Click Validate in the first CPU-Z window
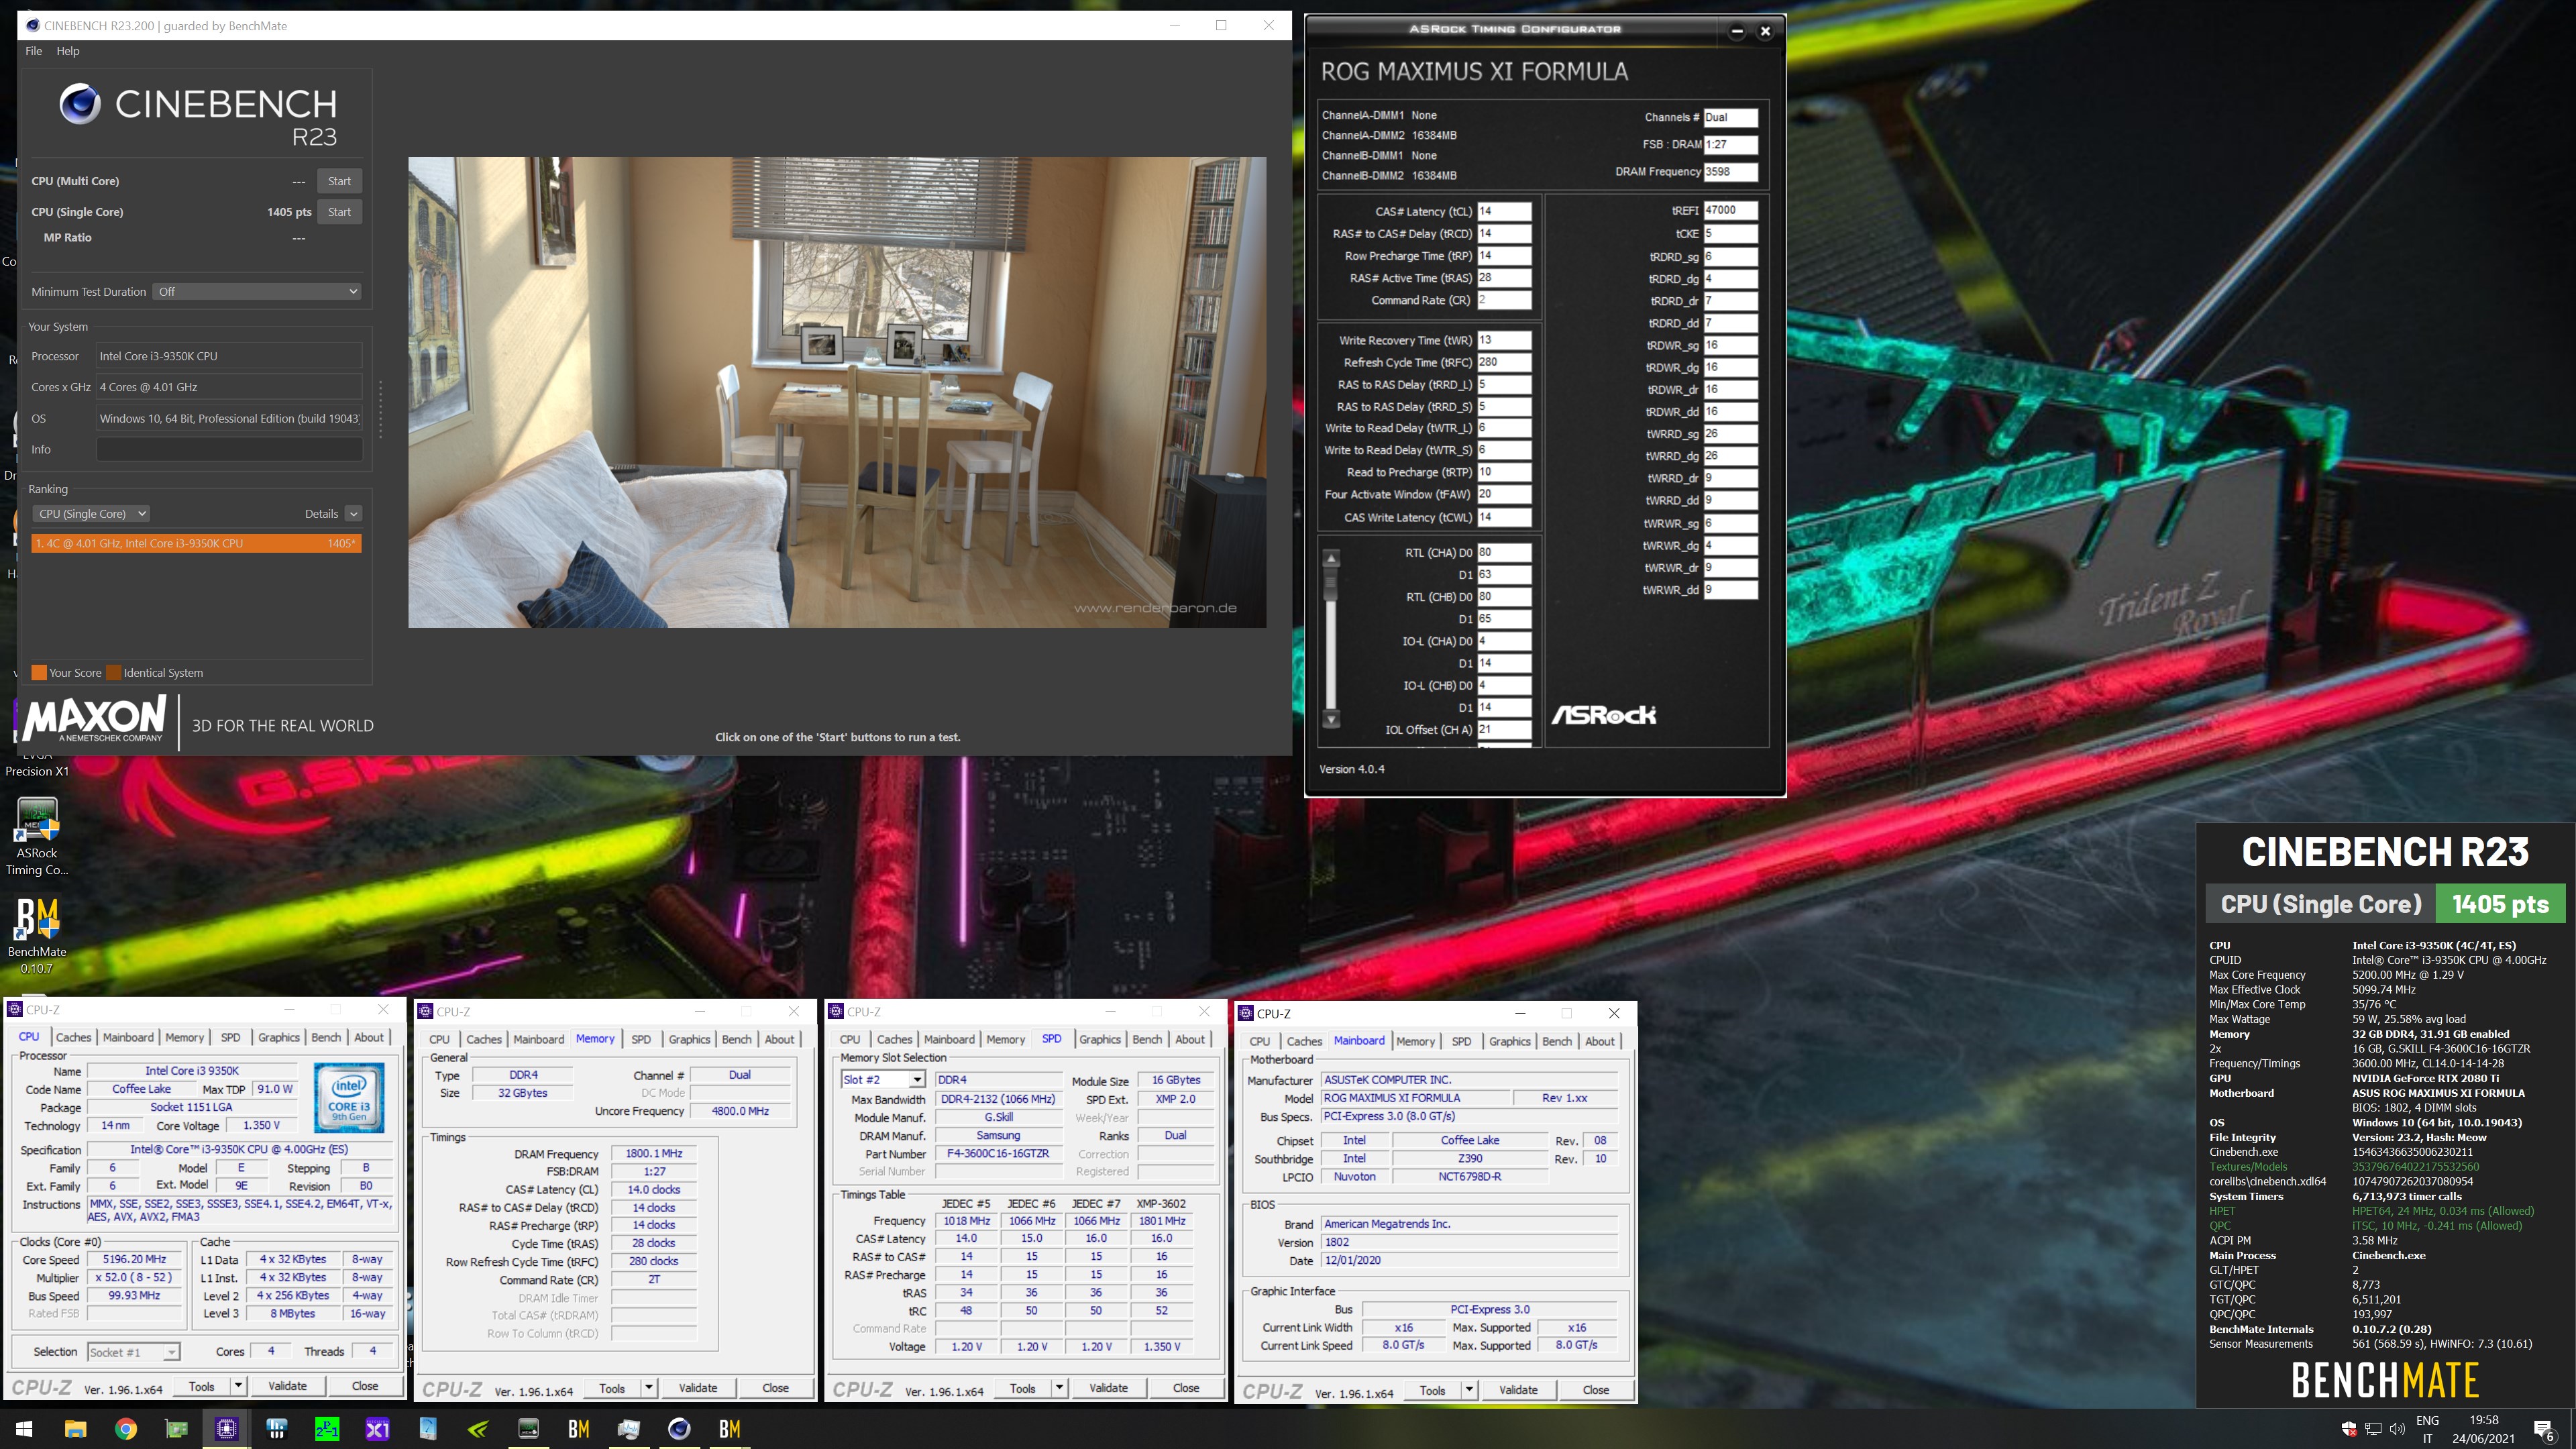The image size is (2576, 1449). (288, 1386)
